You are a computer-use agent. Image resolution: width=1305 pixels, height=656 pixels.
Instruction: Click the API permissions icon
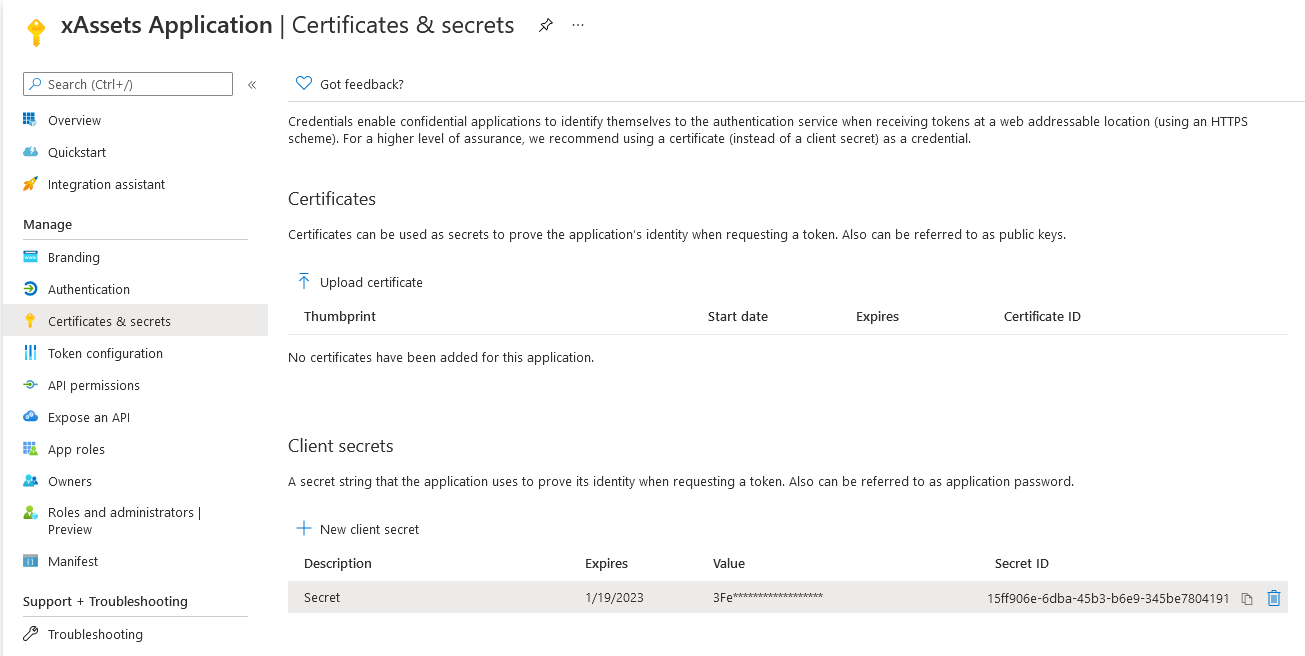(x=31, y=385)
